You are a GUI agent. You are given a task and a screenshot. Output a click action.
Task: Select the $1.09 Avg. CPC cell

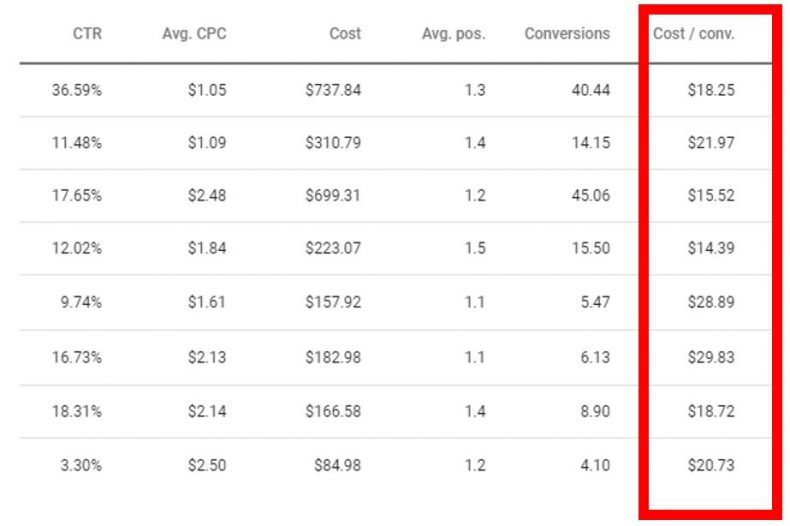(x=207, y=143)
